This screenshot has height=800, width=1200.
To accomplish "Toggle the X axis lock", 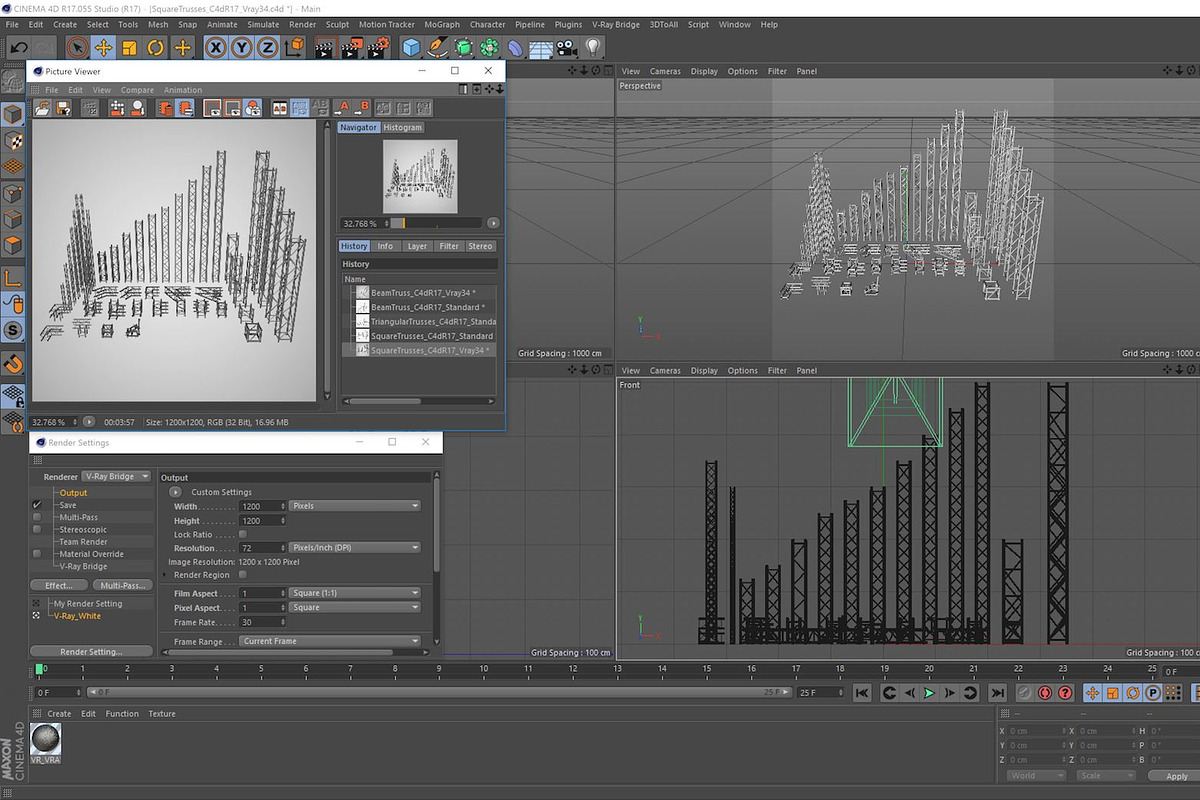I will pyautogui.click(x=215, y=47).
